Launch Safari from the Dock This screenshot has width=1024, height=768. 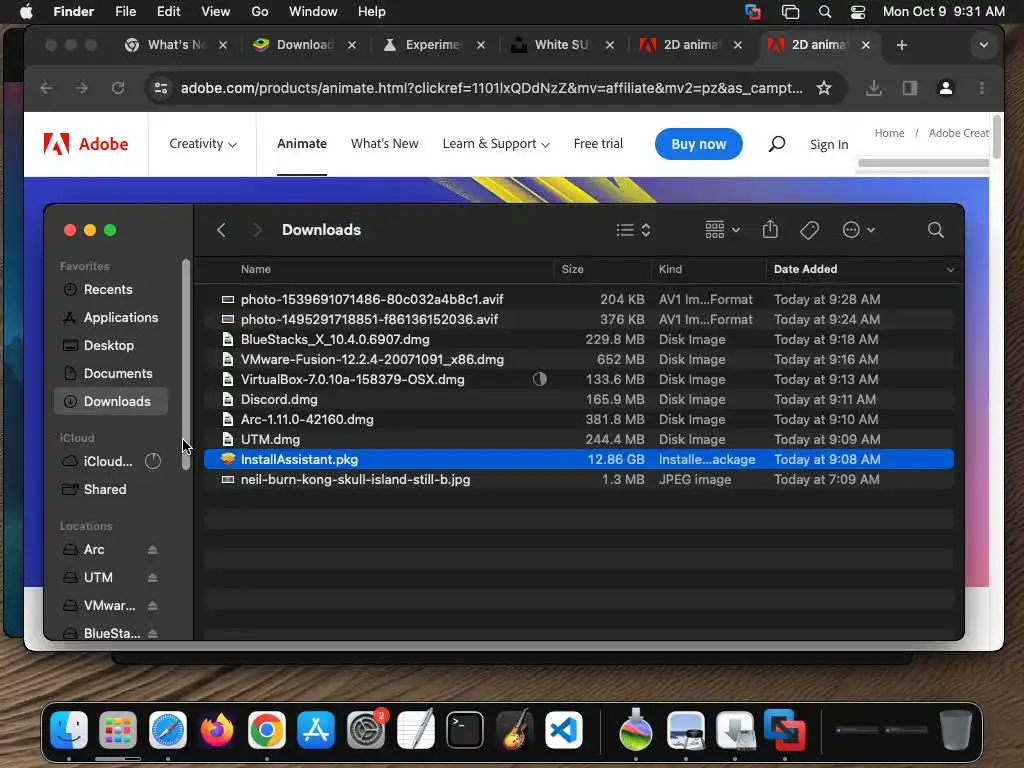point(168,730)
